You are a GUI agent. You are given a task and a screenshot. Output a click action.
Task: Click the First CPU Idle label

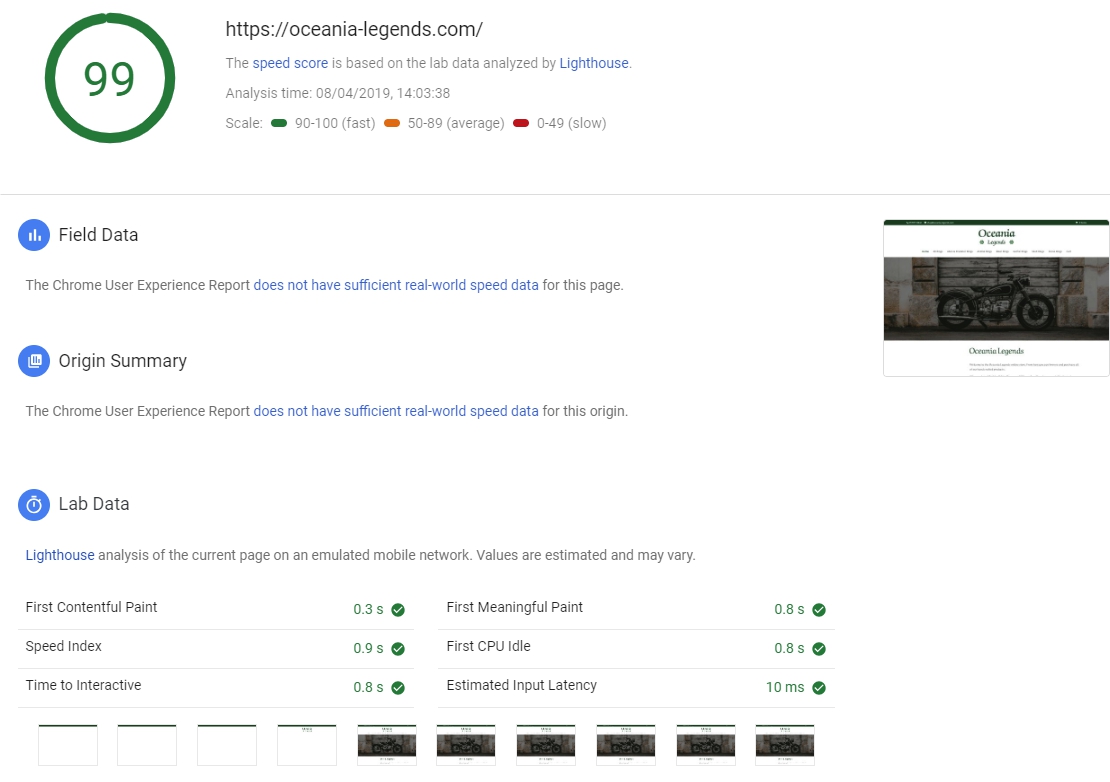tap(488, 646)
